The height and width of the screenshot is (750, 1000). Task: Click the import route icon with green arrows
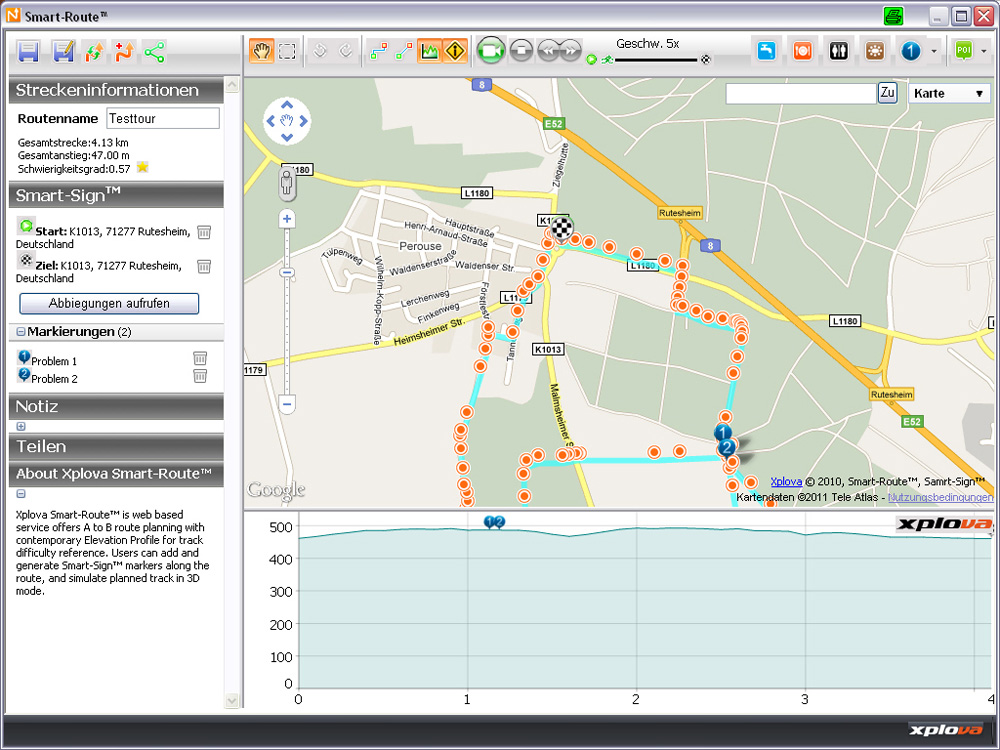(94, 52)
